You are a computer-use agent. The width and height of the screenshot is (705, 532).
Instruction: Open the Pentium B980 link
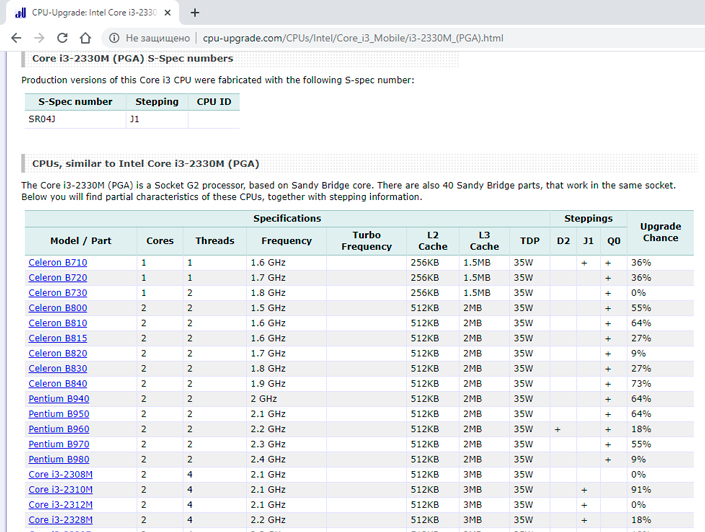58,459
